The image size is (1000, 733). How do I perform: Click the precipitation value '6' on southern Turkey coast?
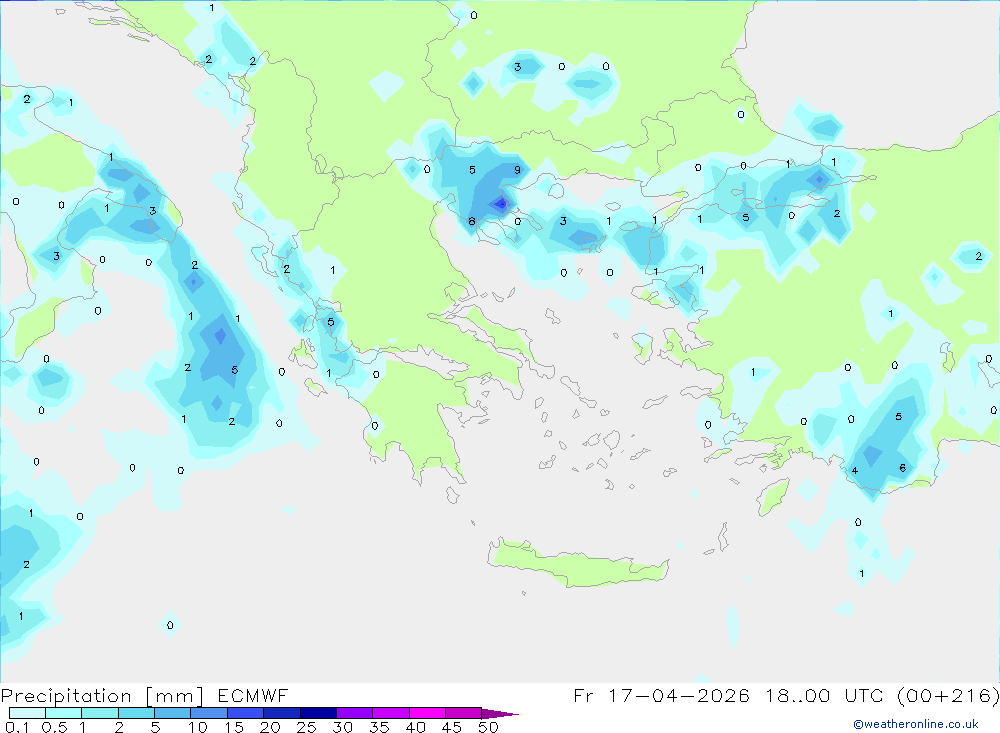902,468
